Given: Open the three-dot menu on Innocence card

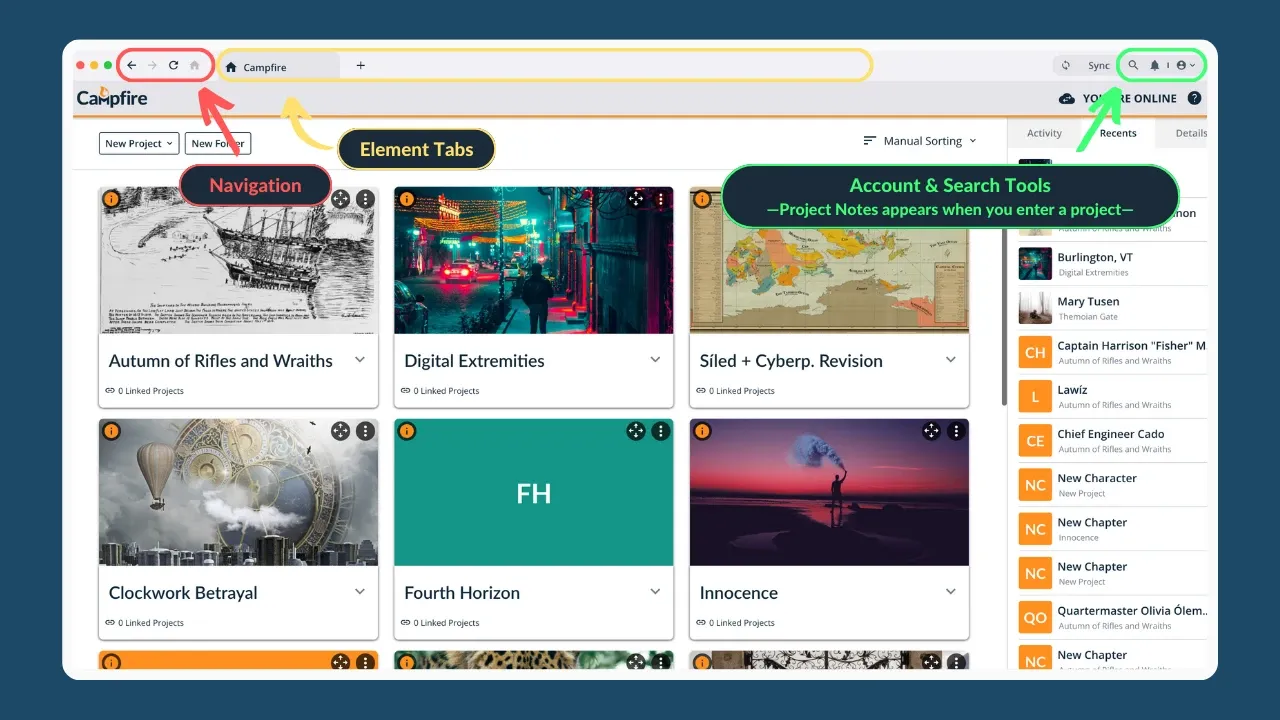Looking at the screenshot, I should pyautogui.click(x=956, y=431).
